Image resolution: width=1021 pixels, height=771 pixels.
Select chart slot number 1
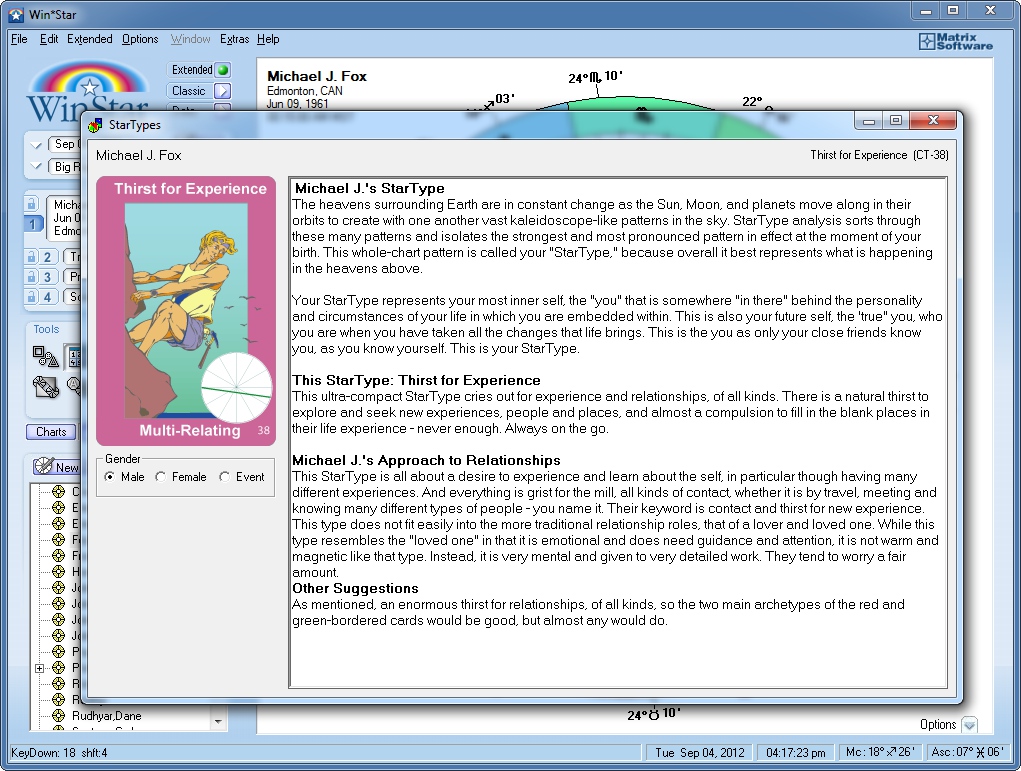point(33,224)
